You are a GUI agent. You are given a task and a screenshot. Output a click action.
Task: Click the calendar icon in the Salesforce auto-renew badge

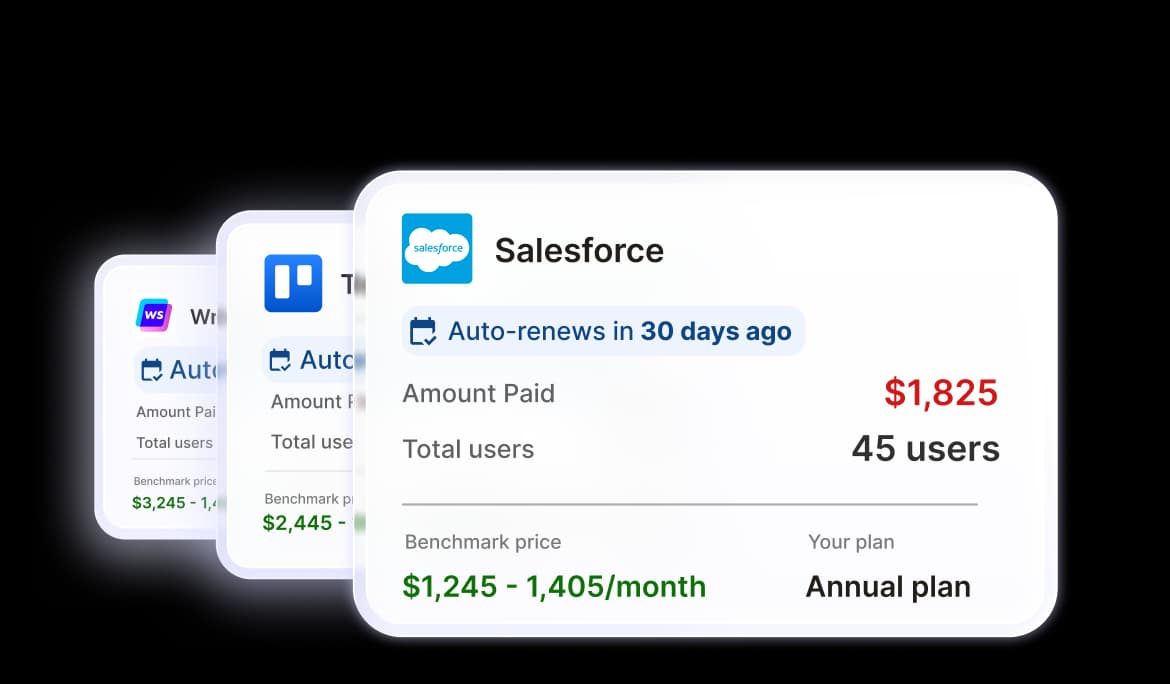click(422, 331)
